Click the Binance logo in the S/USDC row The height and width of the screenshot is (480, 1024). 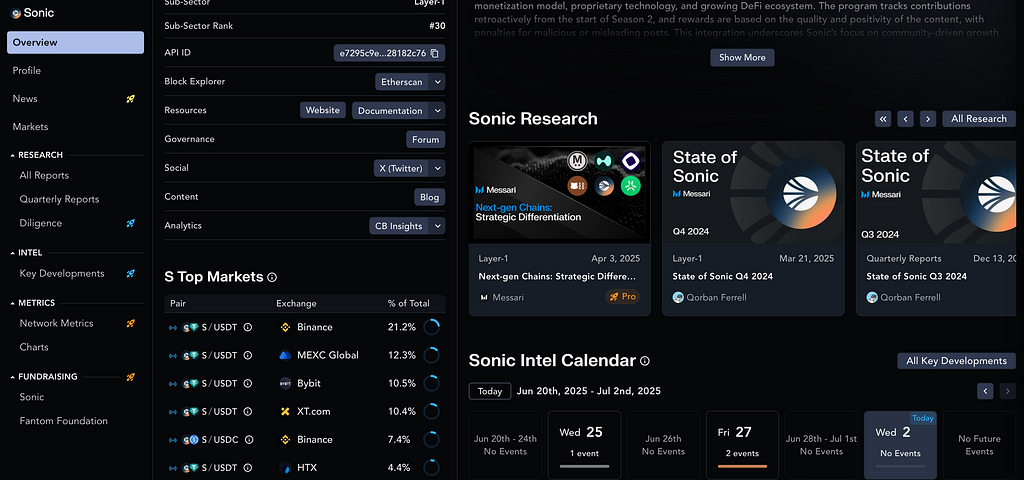click(285, 440)
